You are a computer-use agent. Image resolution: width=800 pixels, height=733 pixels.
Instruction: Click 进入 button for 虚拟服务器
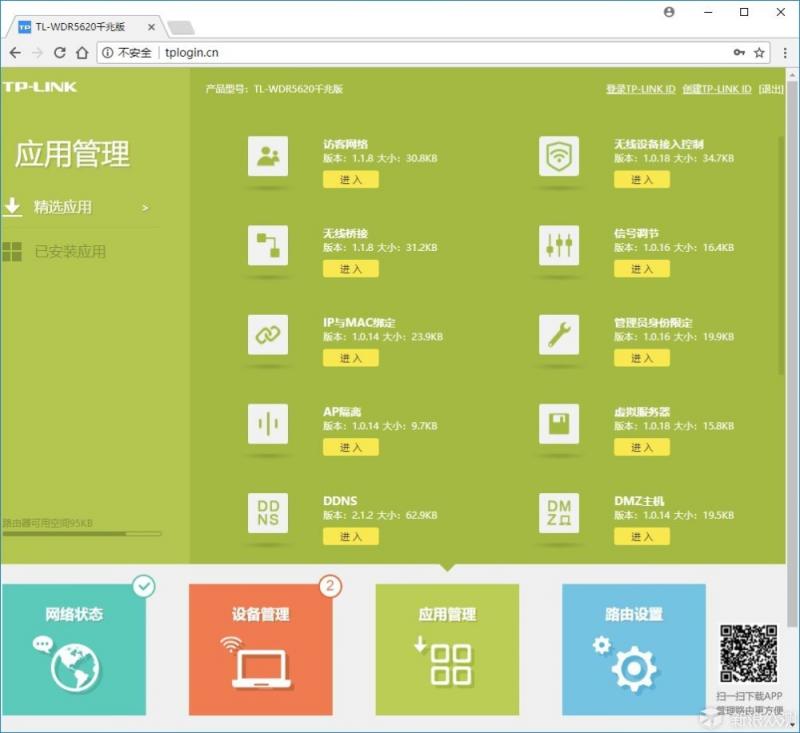[x=642, y=447]
